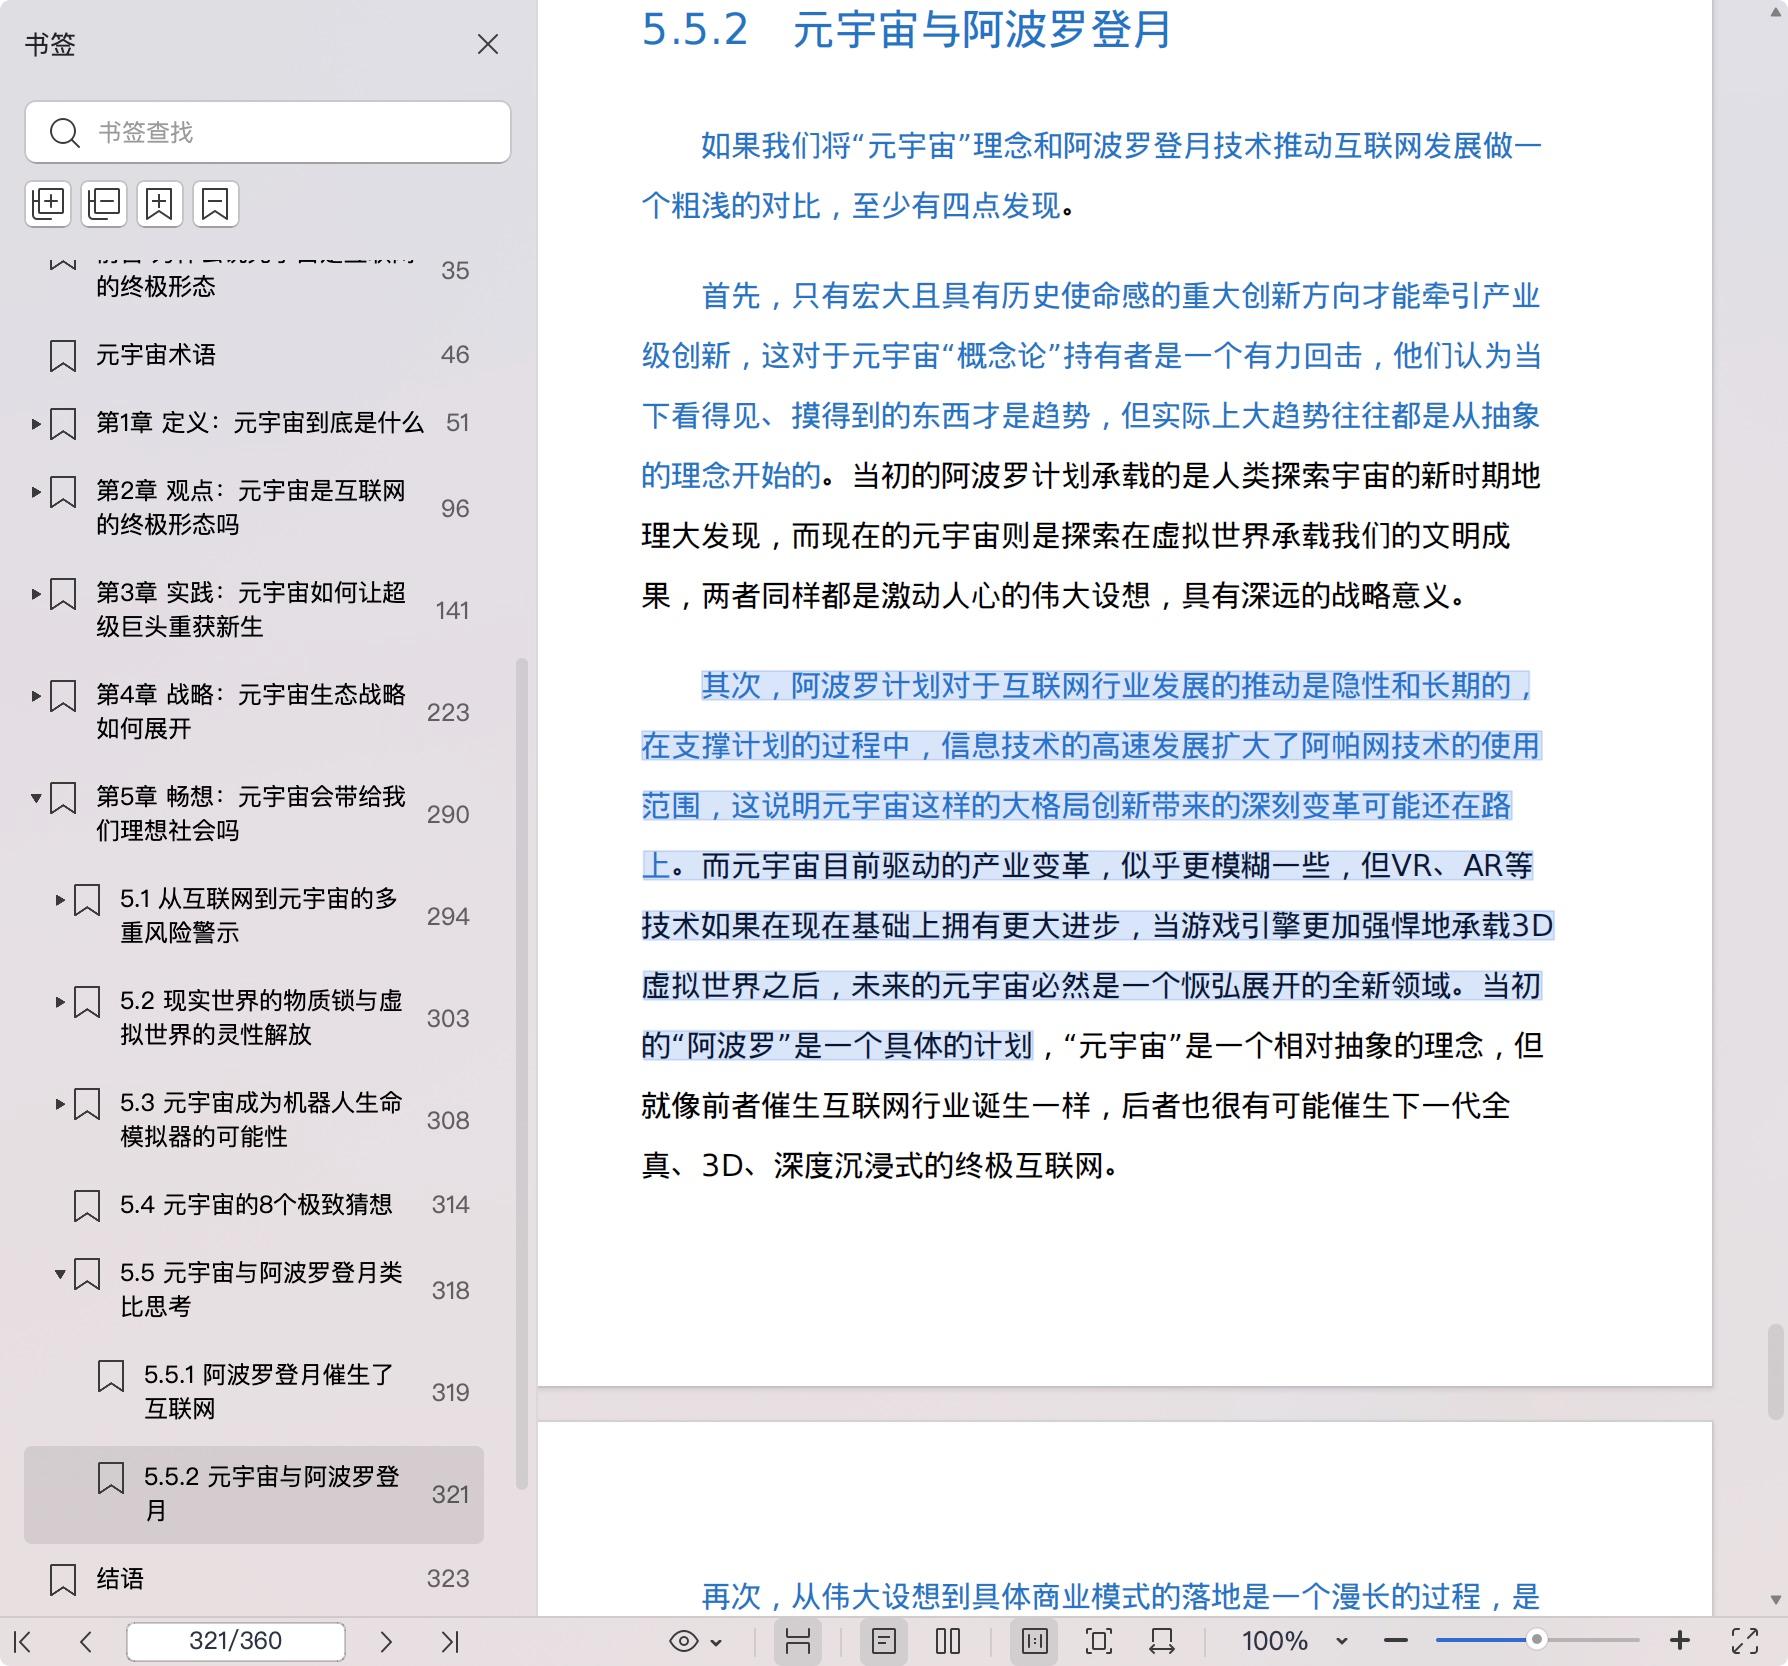Image resolution: width=1788 pixels, height=1666 pixels.
Task: Switch to two-page view
Action: click(x=948, y=1641)
